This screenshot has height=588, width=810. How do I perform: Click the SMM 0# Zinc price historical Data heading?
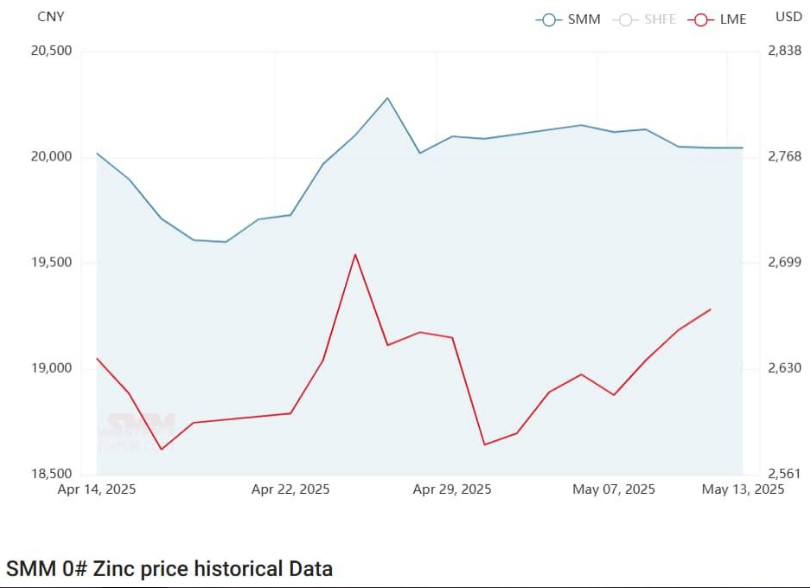170,569
